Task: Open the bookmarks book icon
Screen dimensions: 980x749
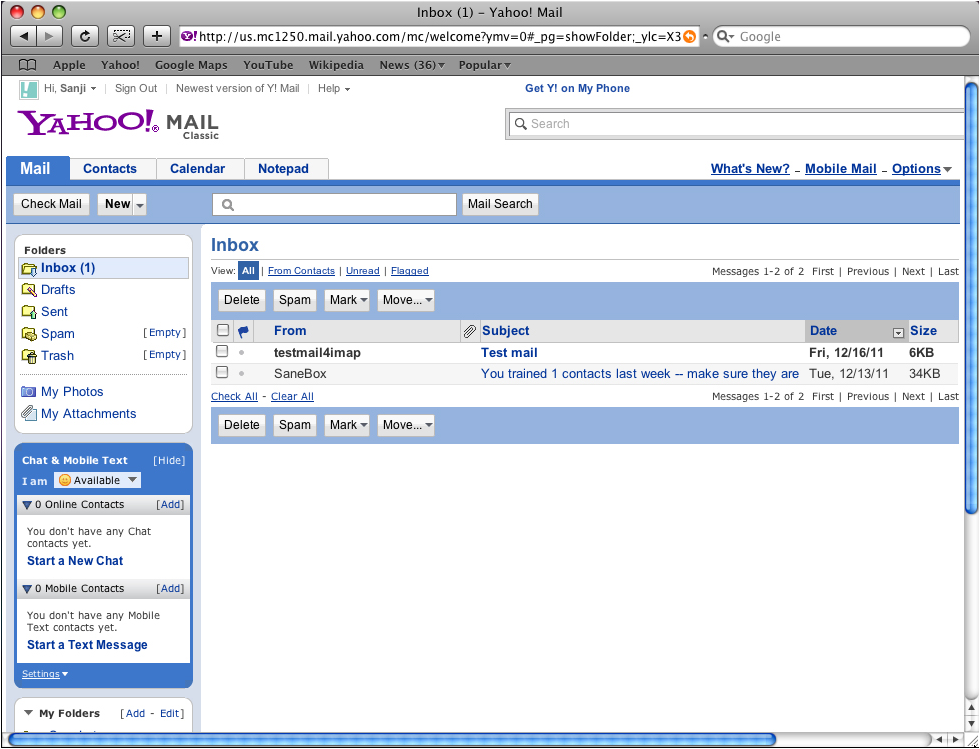Action: (28, 65)
